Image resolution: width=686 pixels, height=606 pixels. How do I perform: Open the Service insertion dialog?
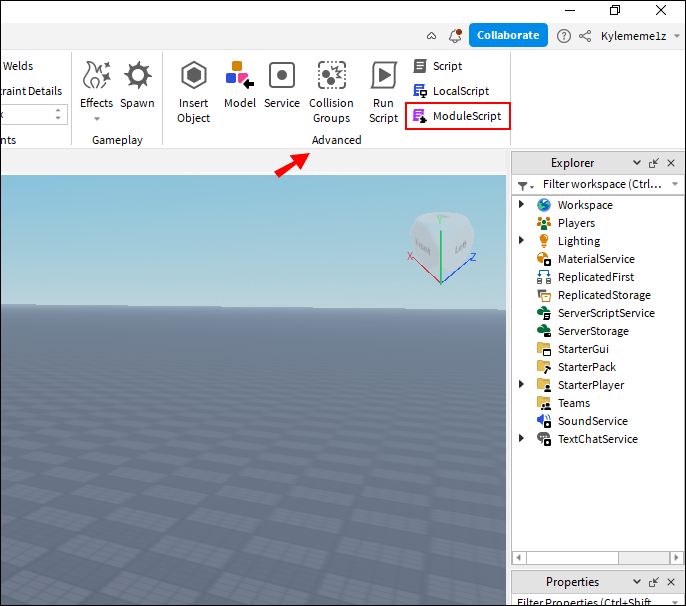coord(282,85)
